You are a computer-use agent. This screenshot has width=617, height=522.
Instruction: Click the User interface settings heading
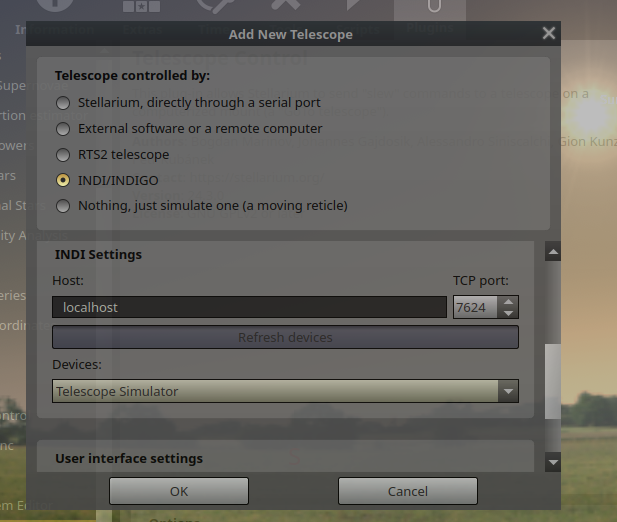129,459
